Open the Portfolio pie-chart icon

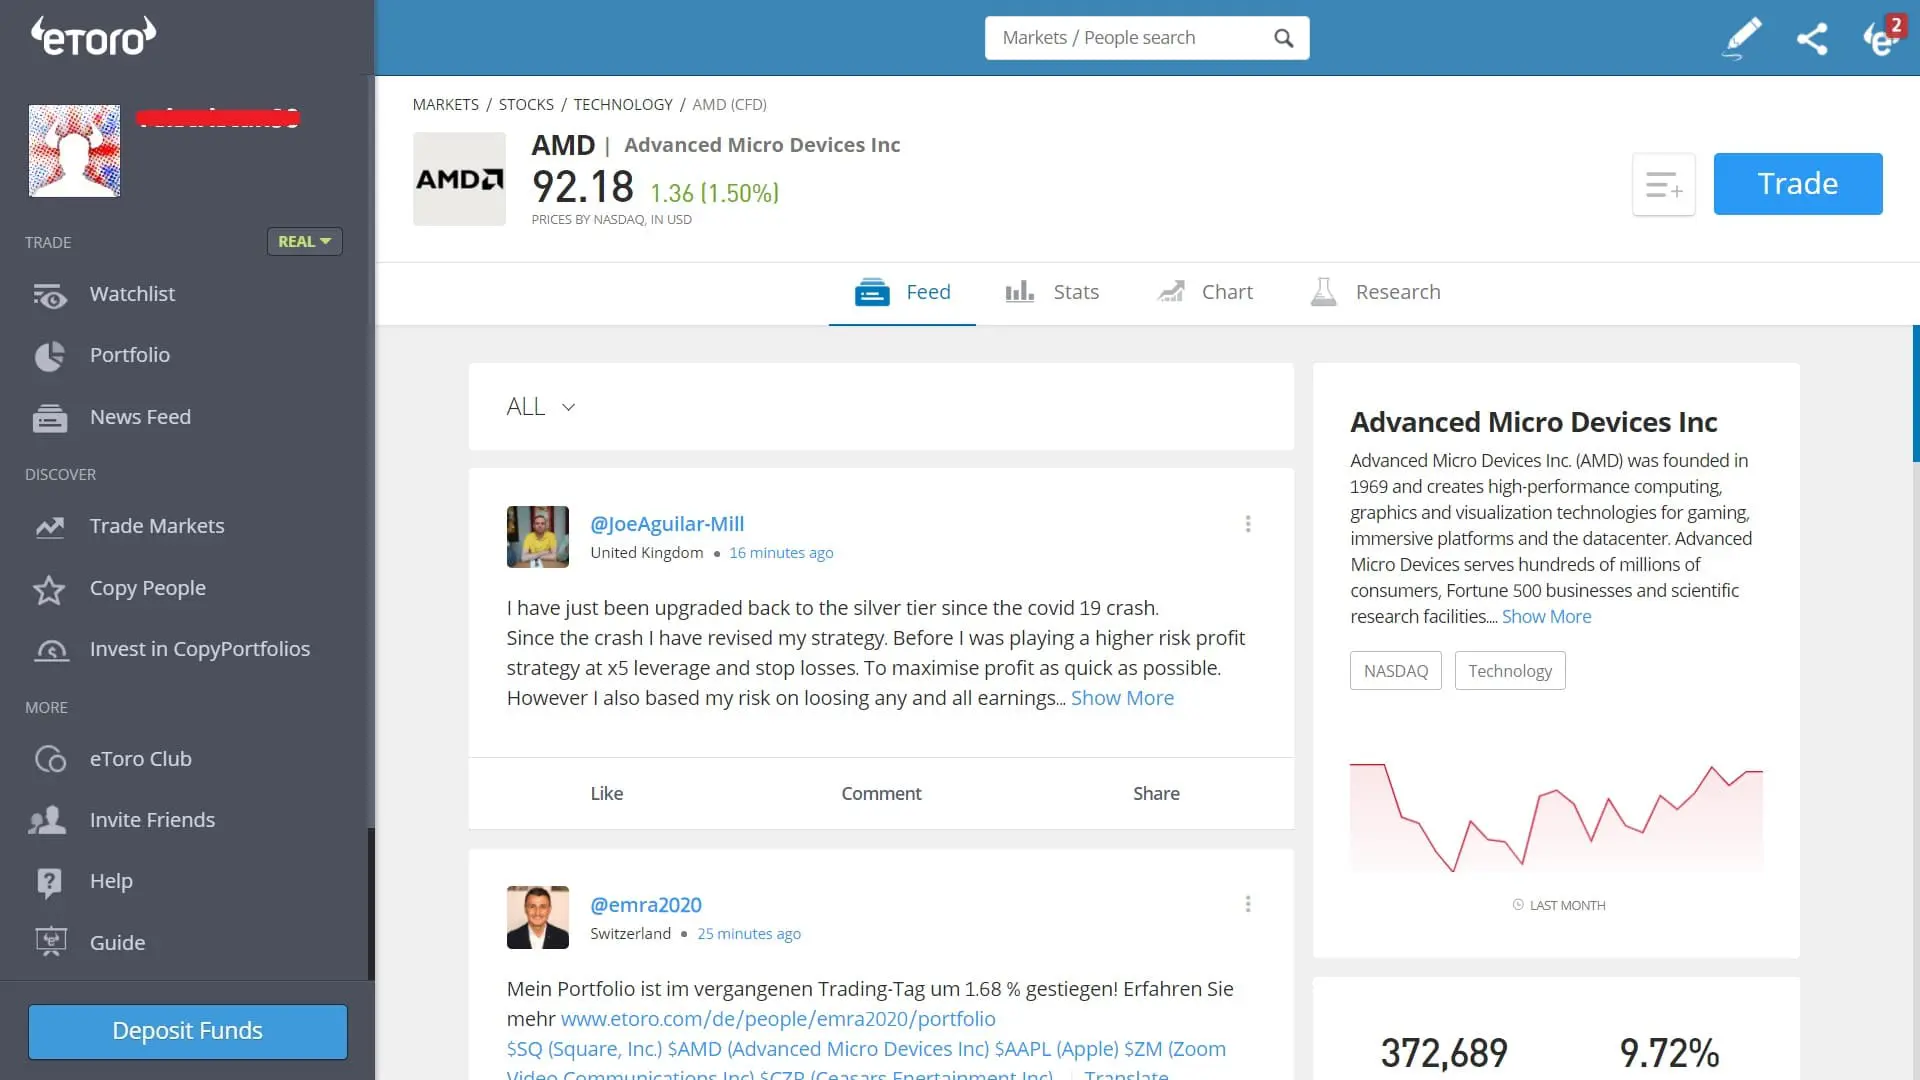pos(50,356)
